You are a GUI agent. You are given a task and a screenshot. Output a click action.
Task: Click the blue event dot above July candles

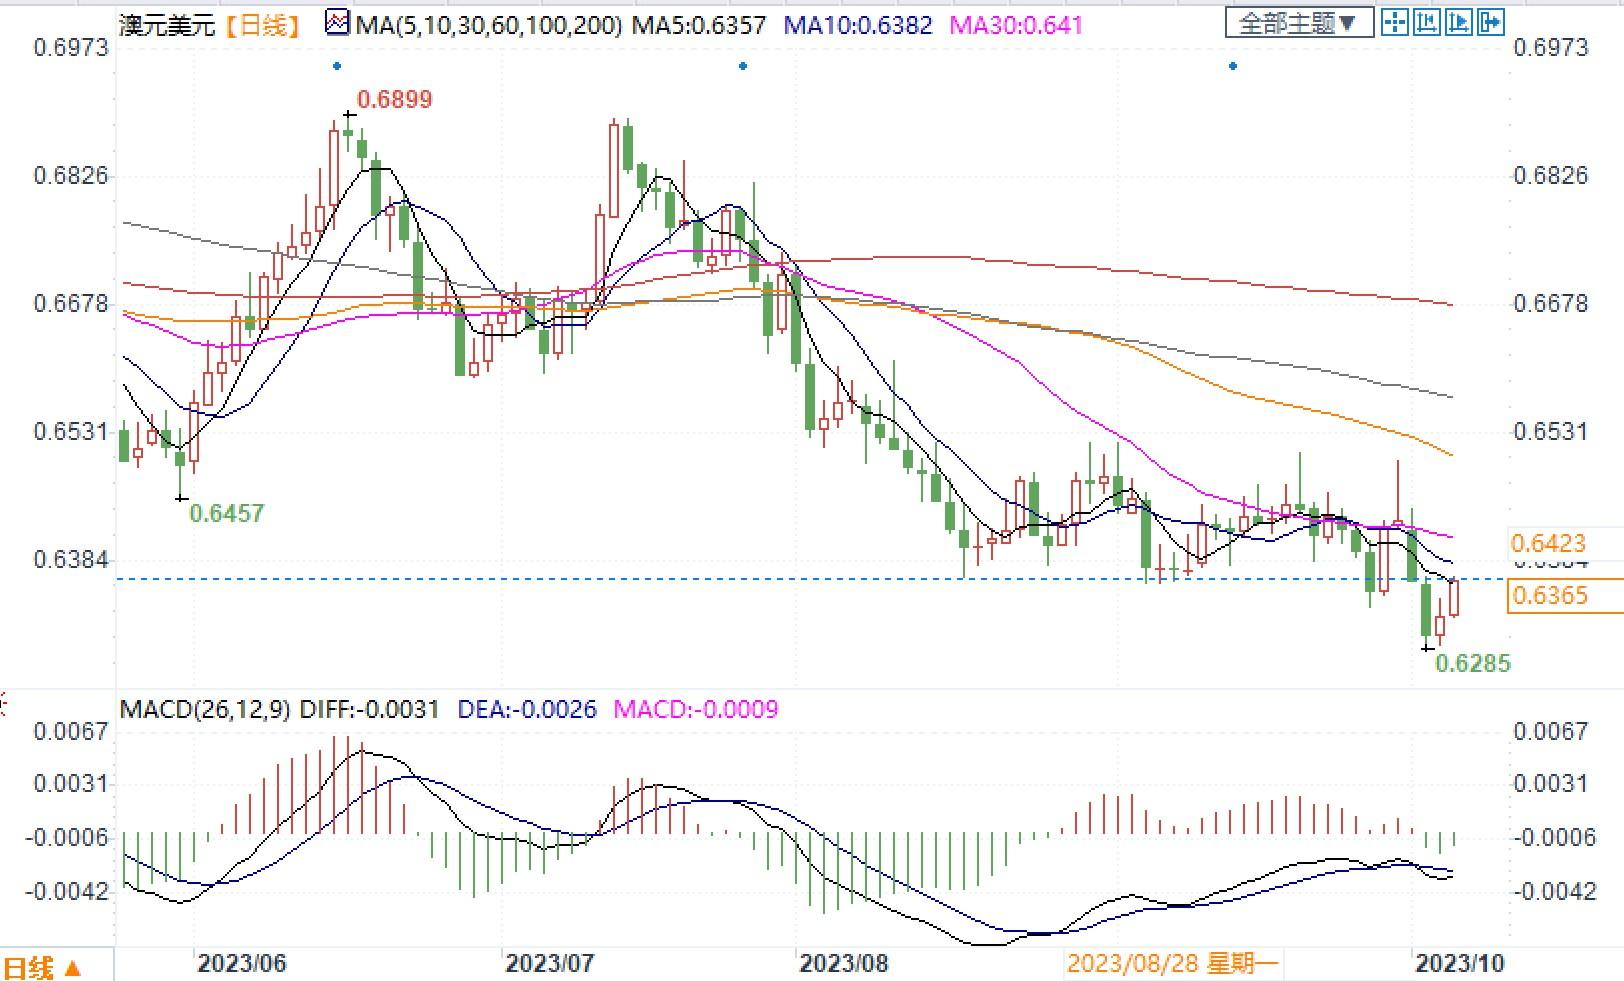point(743,66)
